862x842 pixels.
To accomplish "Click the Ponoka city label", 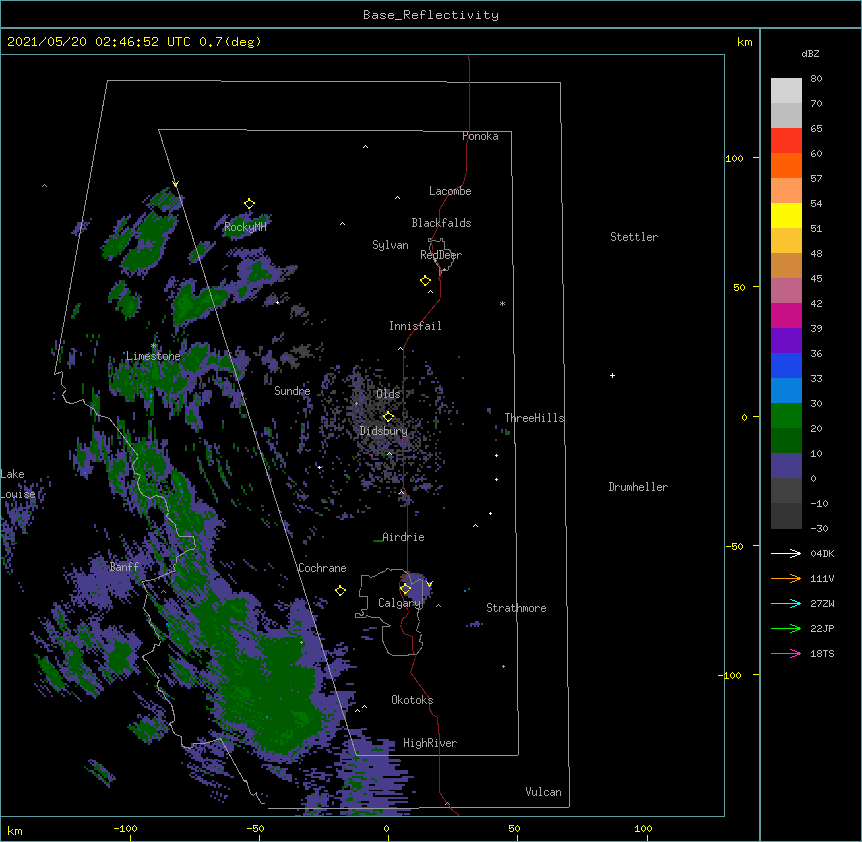I will 480,136.
